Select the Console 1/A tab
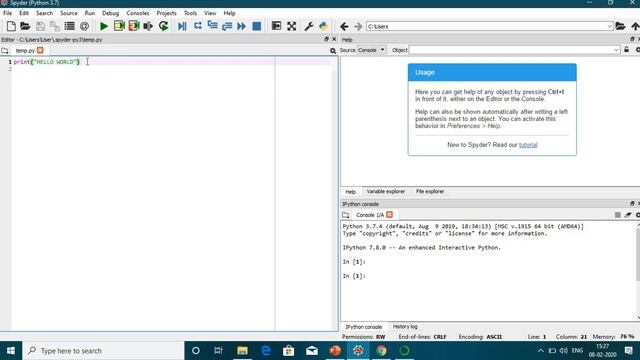640x360 pixels. pyautogui.click(x=370, y=215)
